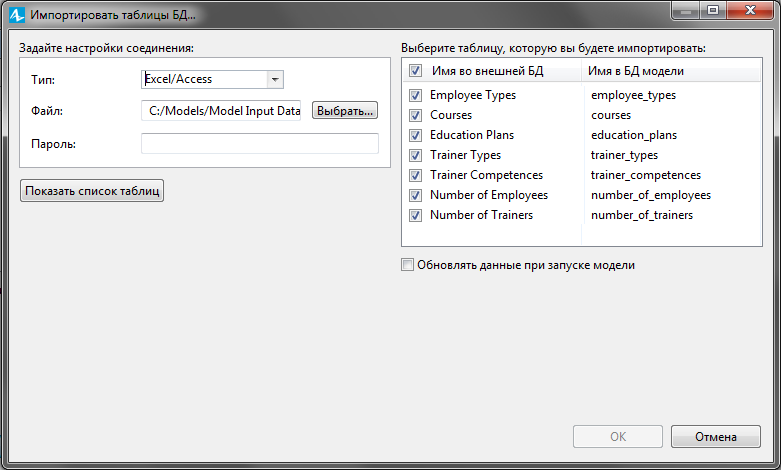Select the number_of_trainers model name cell
781x470 pixels.
642,215
